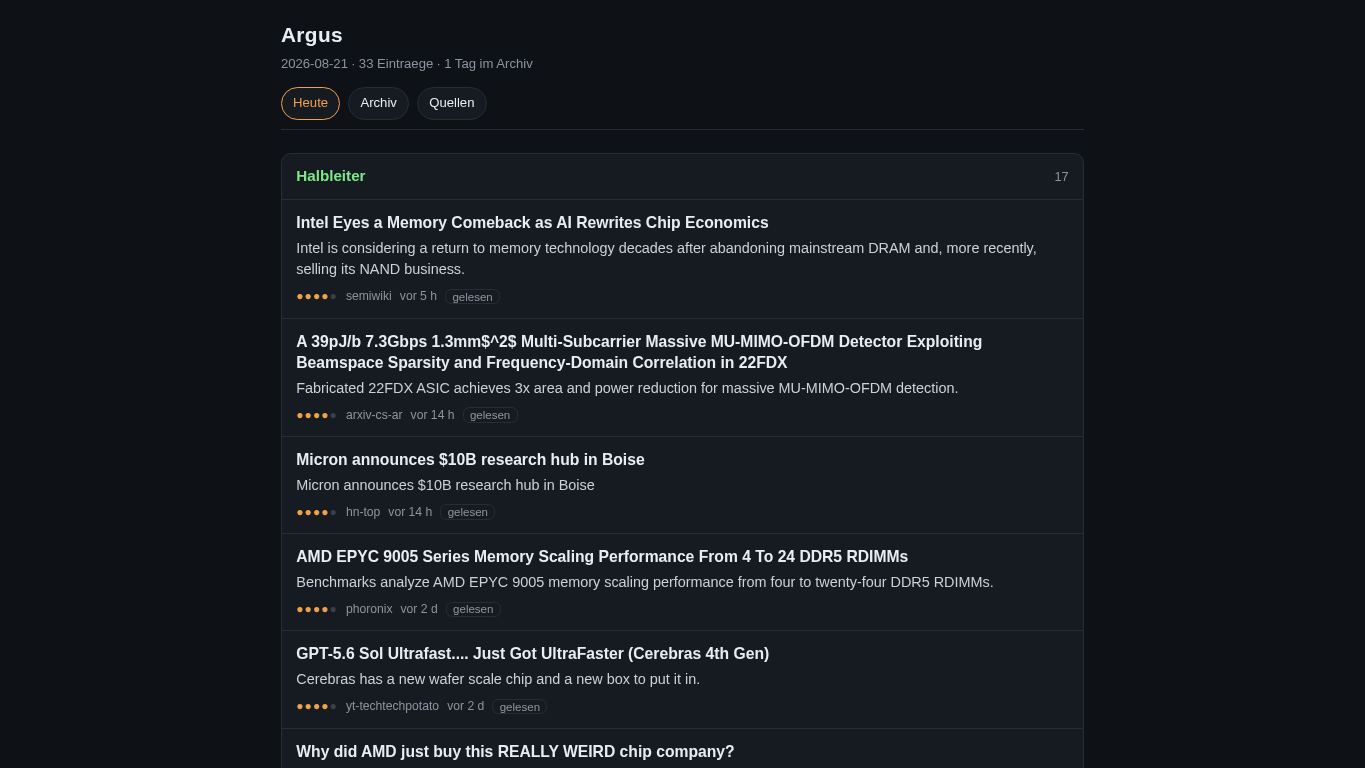1365x768 pixels.
Task: Click rating dots on arxiv-cs-ar entry
Action: 316,415
